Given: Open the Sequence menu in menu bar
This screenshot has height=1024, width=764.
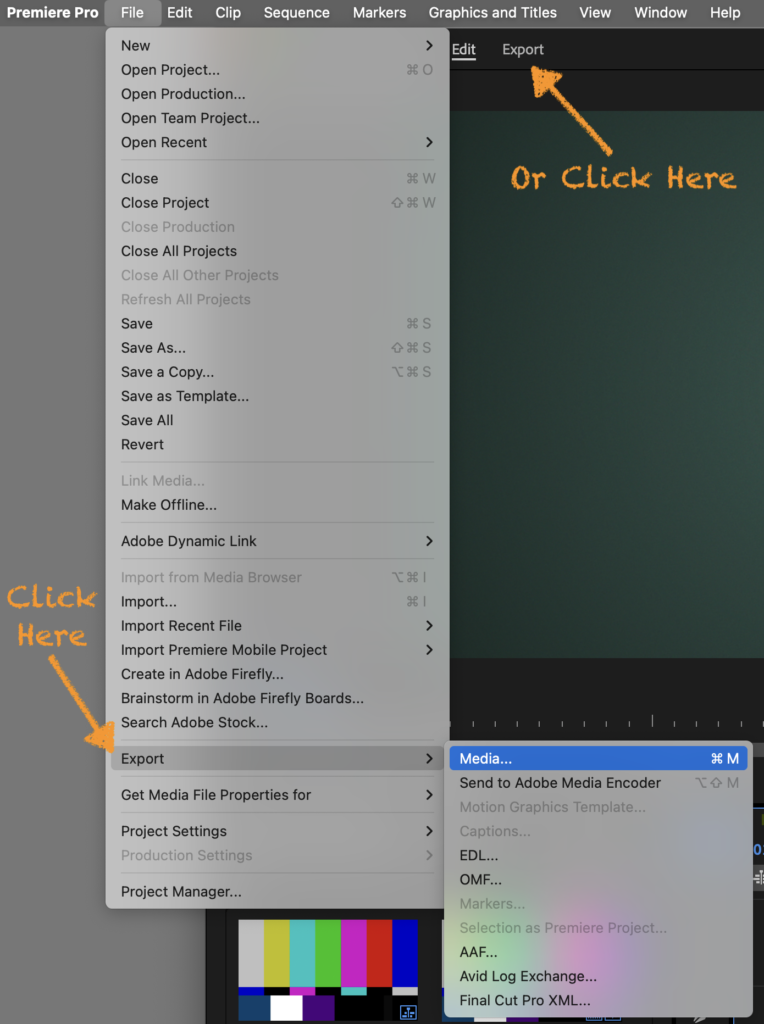Looking at the screenshot, I should click(296, 13).
